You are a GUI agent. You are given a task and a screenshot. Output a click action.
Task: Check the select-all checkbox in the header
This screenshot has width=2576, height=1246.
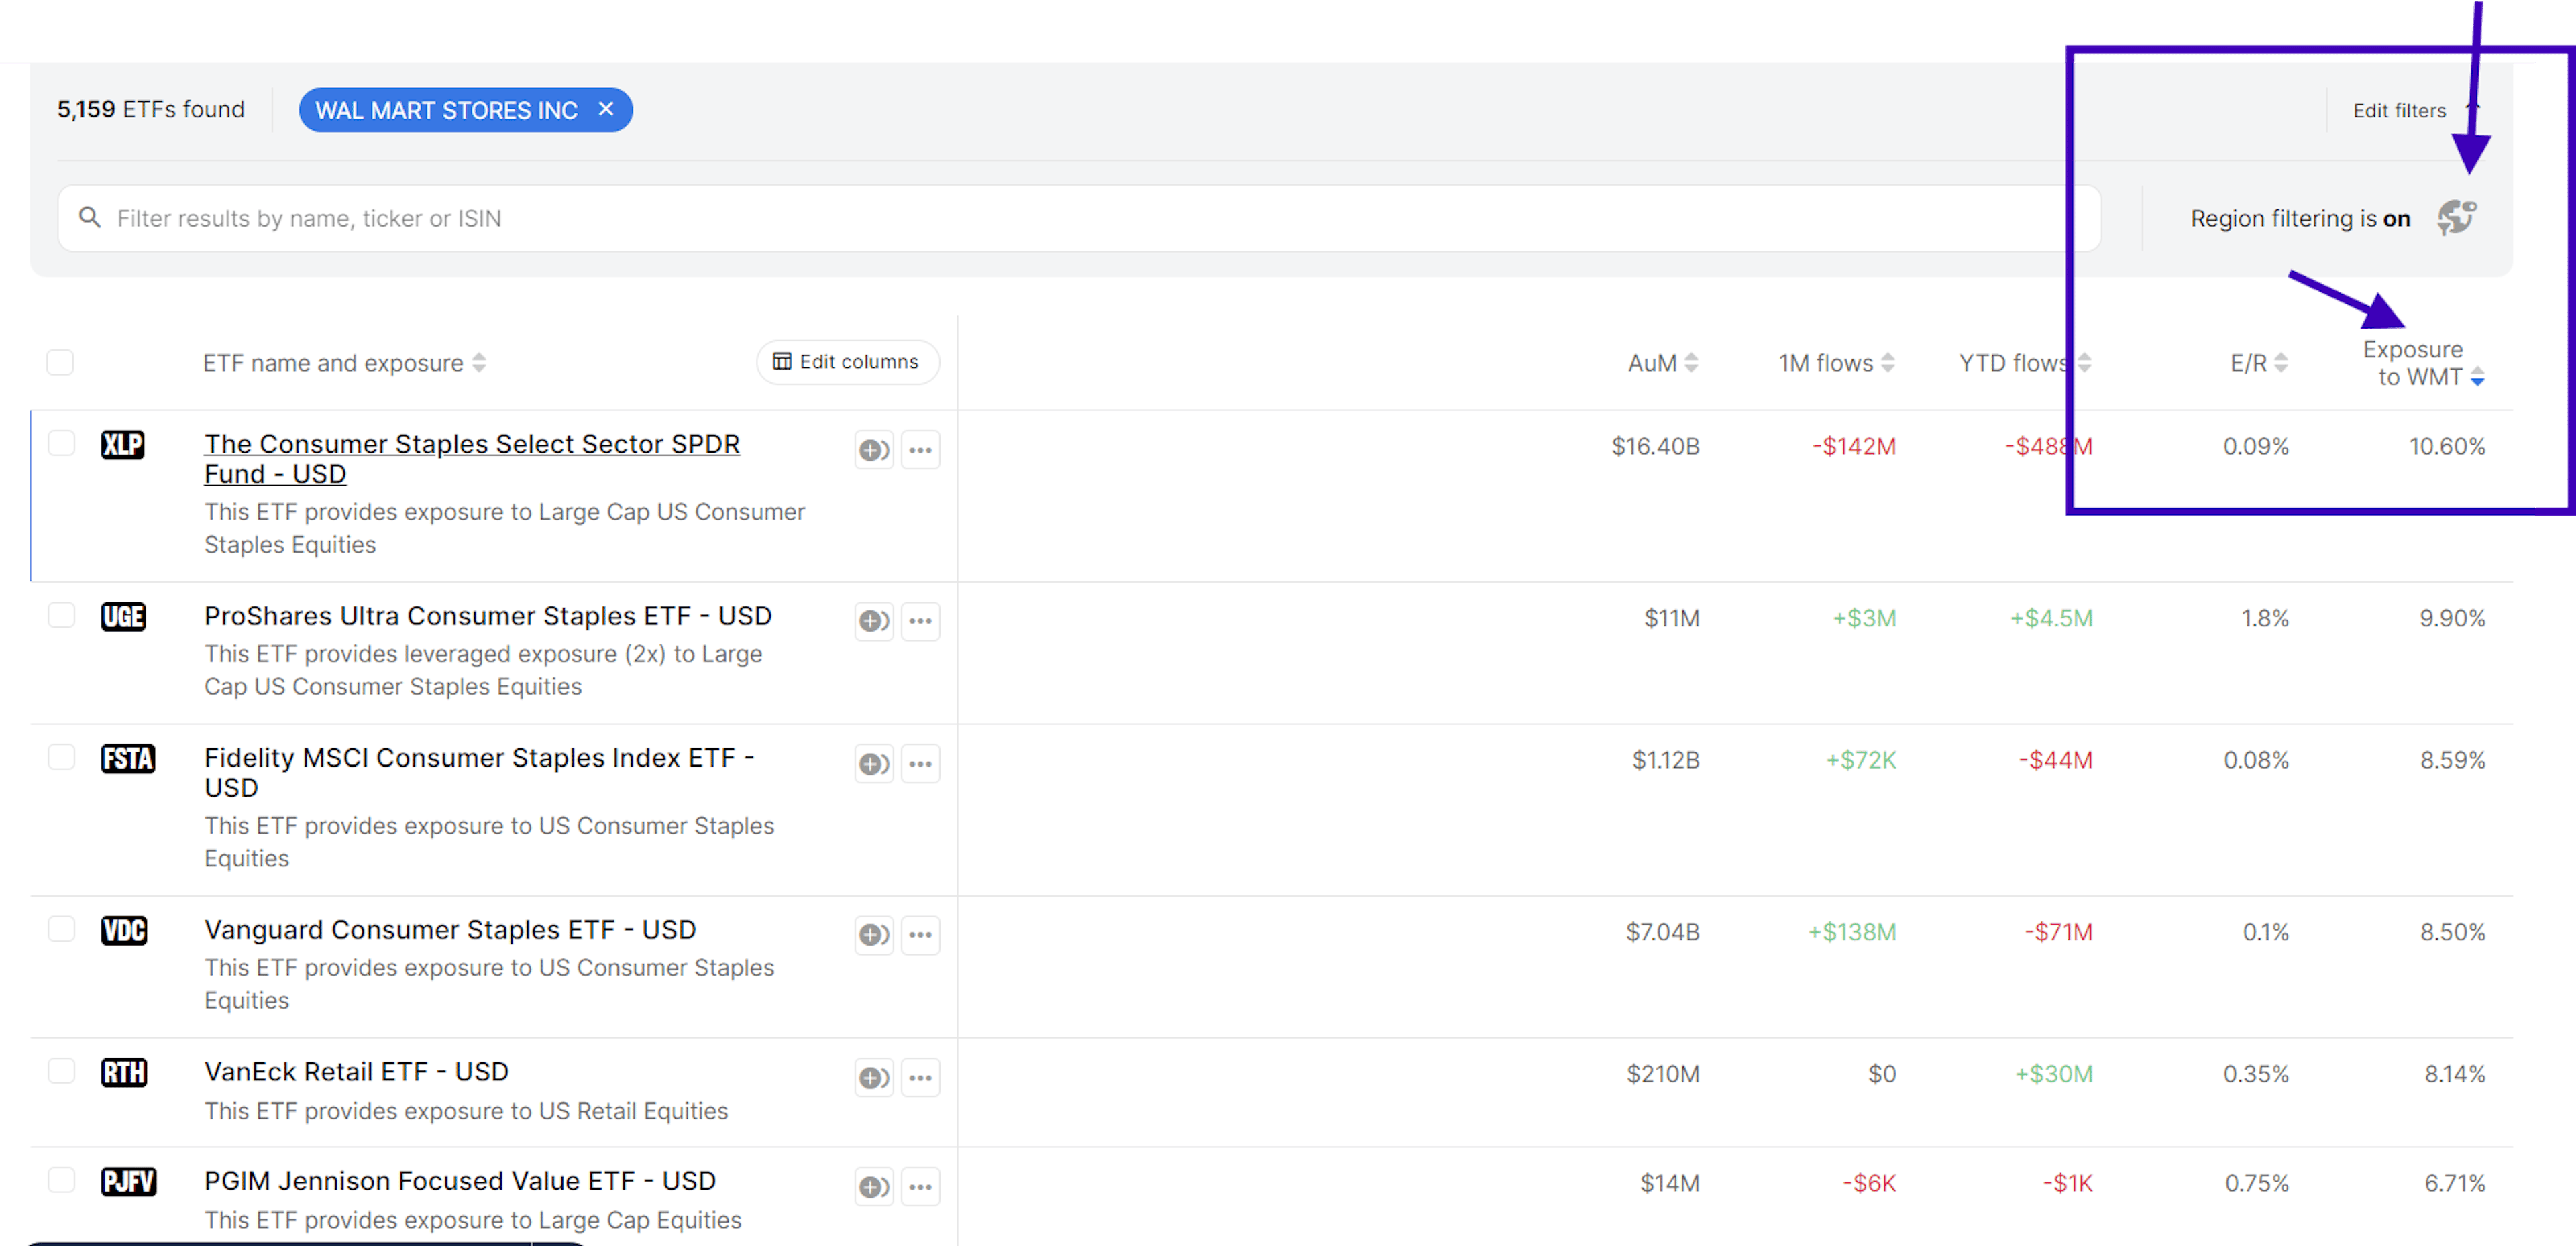(x=60, y=362)
